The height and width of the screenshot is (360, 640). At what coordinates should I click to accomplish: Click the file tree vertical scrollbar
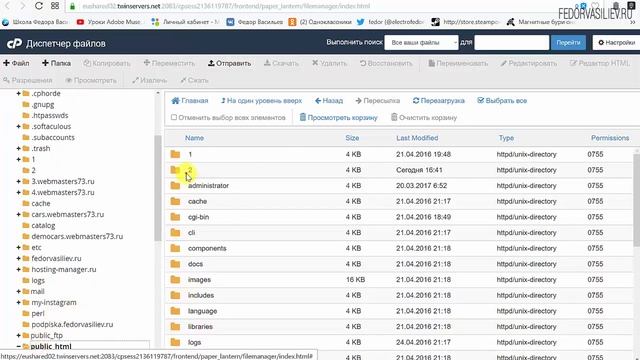pyautogui.click(x=158, y=188)
